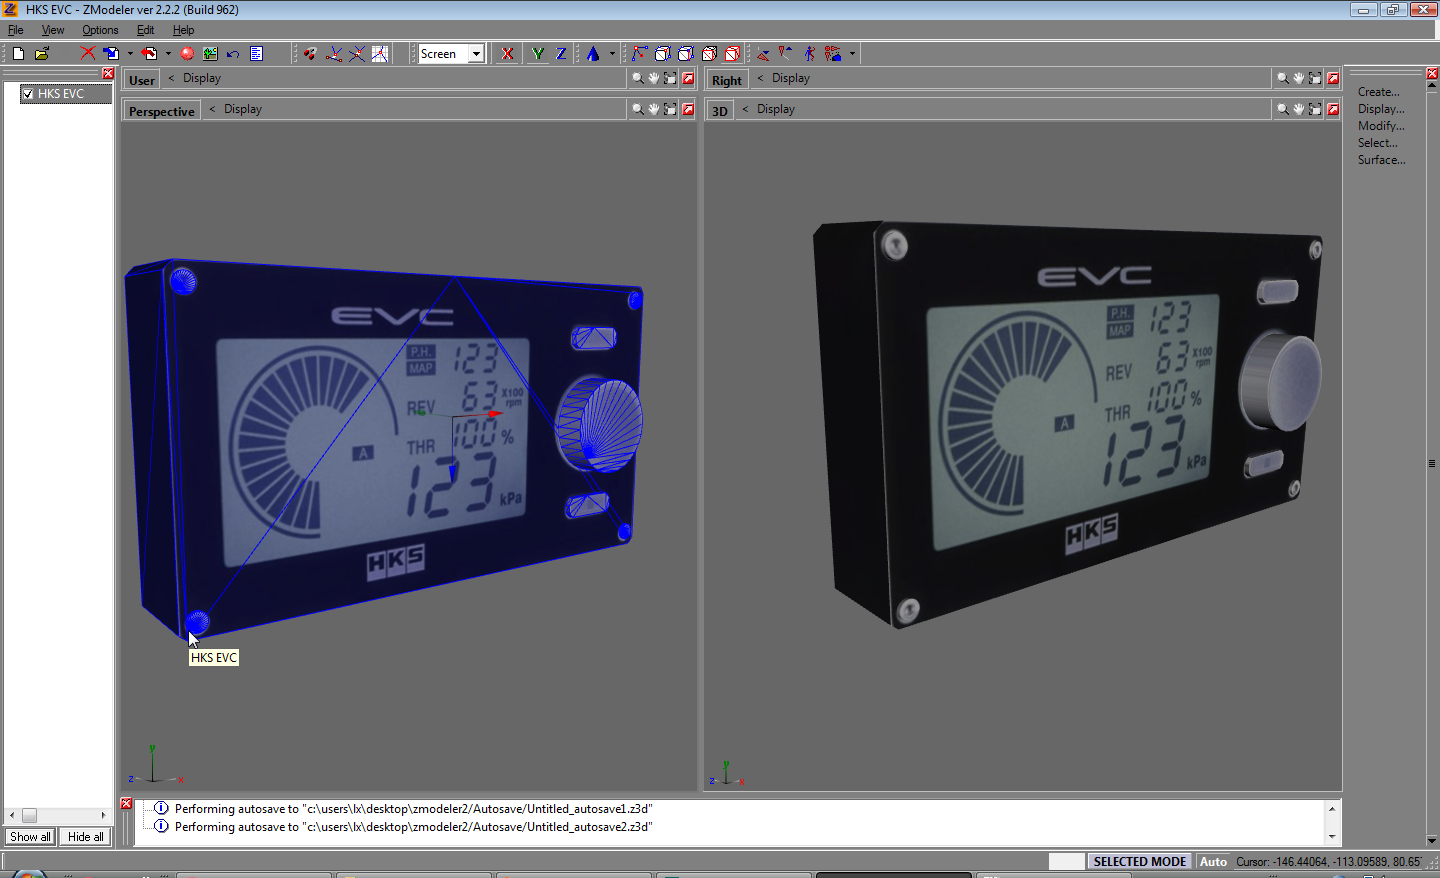The height and width of the screenshot is (878, 1440).
Task: Click the fit-to-view icon in Perspective viewport
Action: coord(670,109)
